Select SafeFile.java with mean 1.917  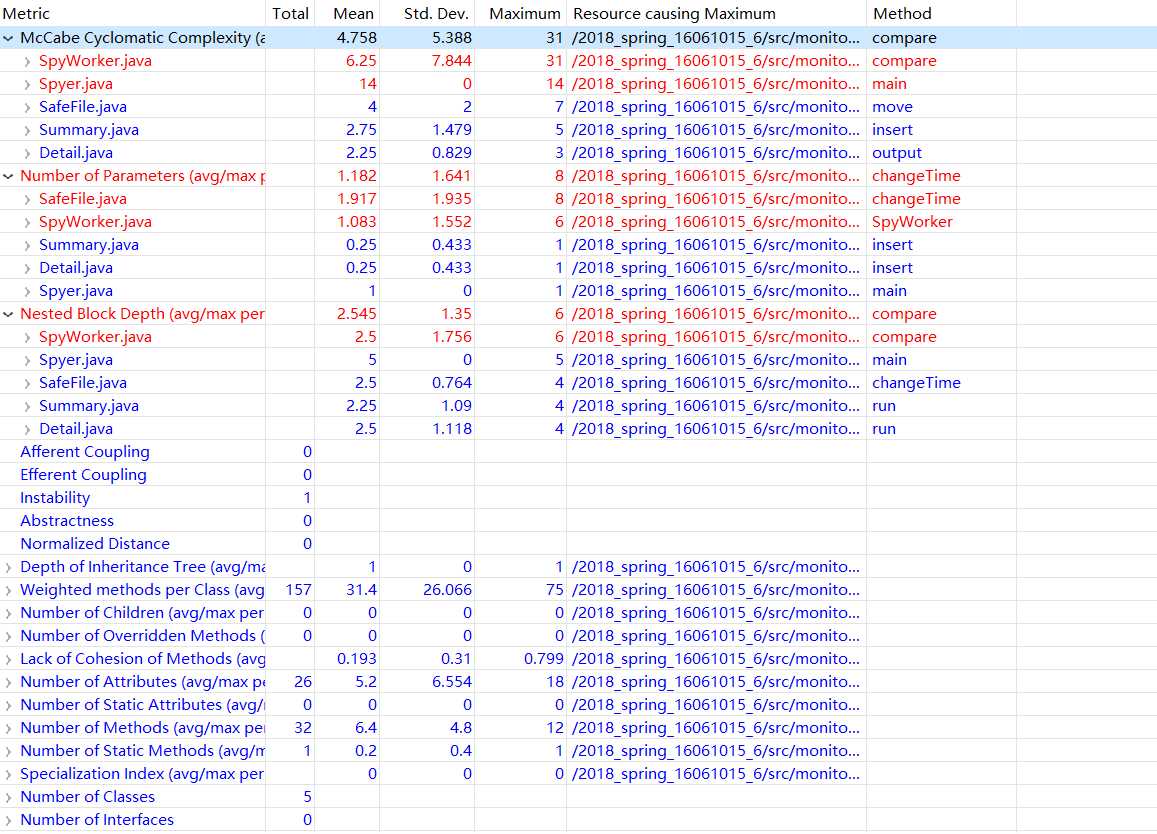point(578,199)
